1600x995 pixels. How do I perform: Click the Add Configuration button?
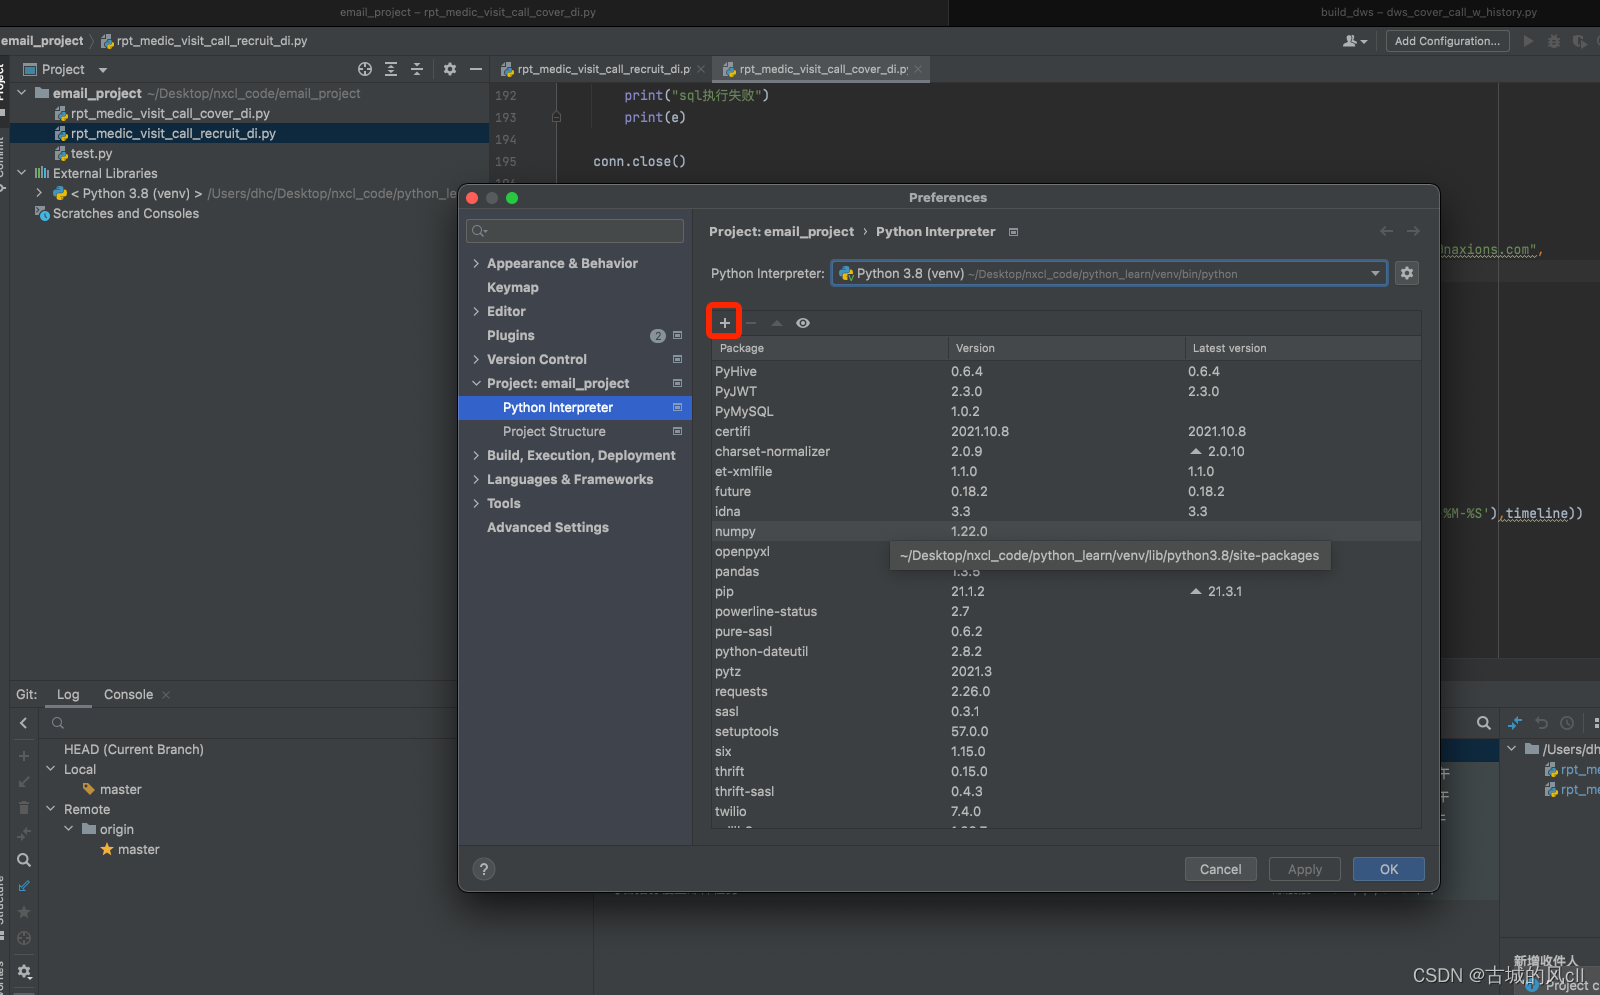(x=1447, y=41)
